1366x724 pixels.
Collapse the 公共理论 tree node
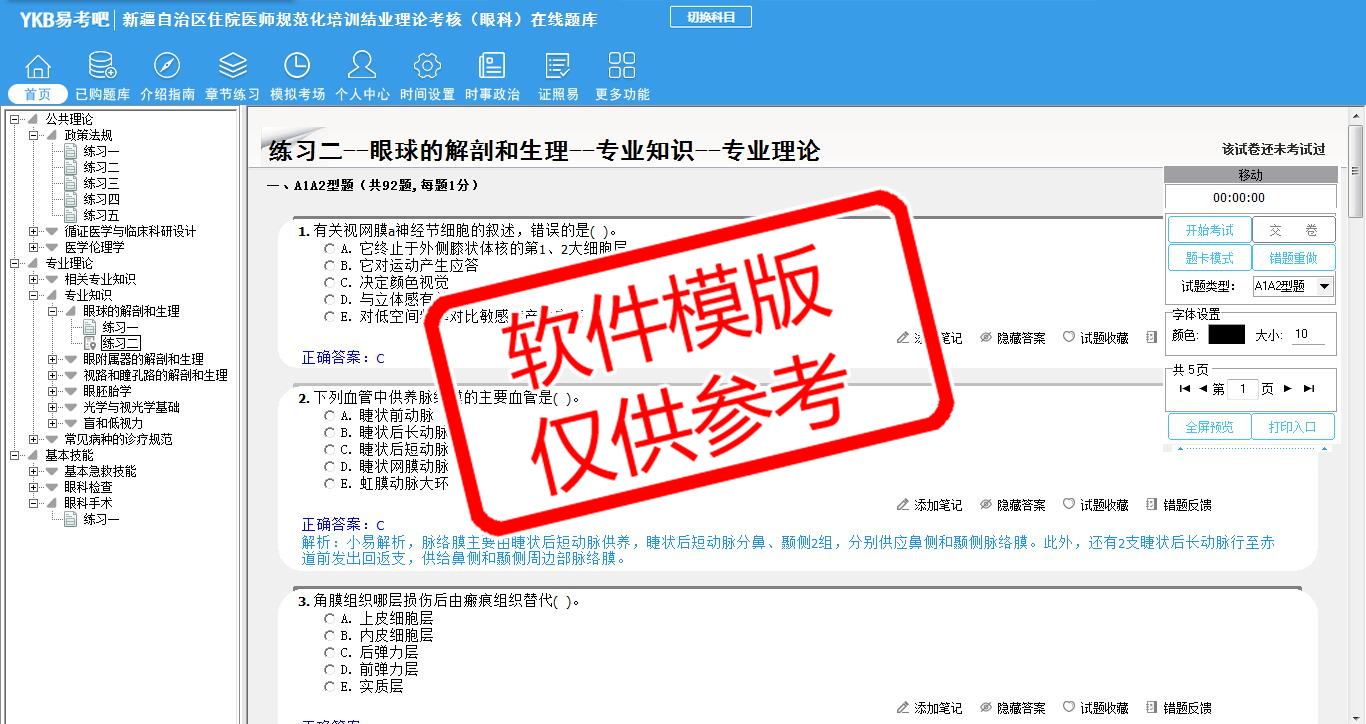(15, 119)
